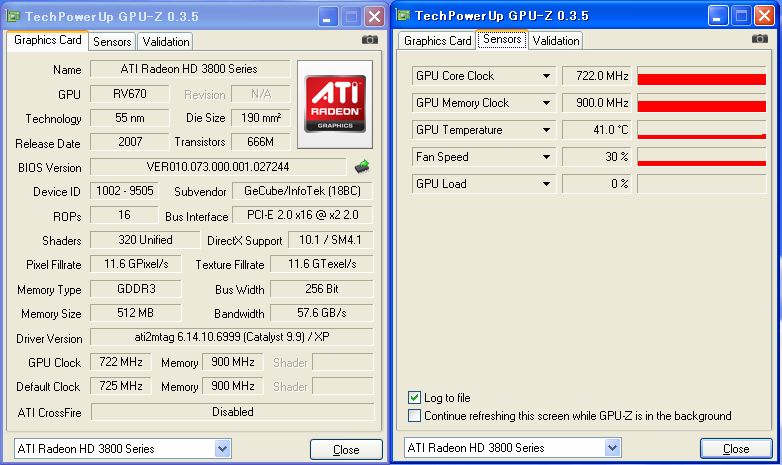Open the GPU Load sensor dropdown
The height and width of the screenshot is (465, 782).
coord(547,184)
